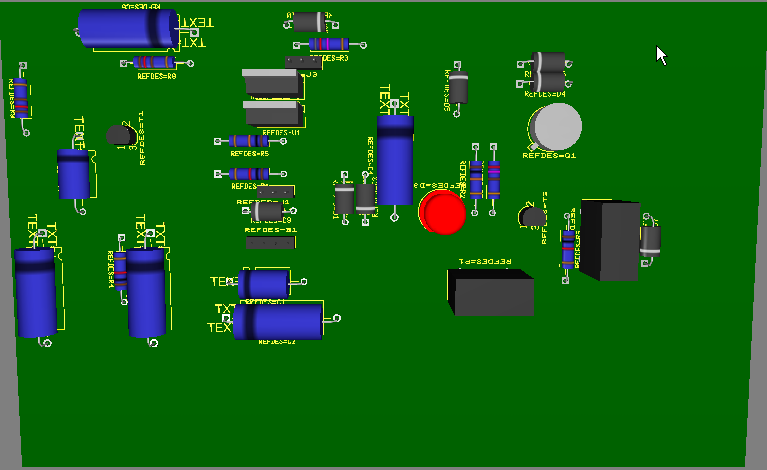767x470 pixels.
Task: Click the red LED component D3
Action: (x=442, y=211)
